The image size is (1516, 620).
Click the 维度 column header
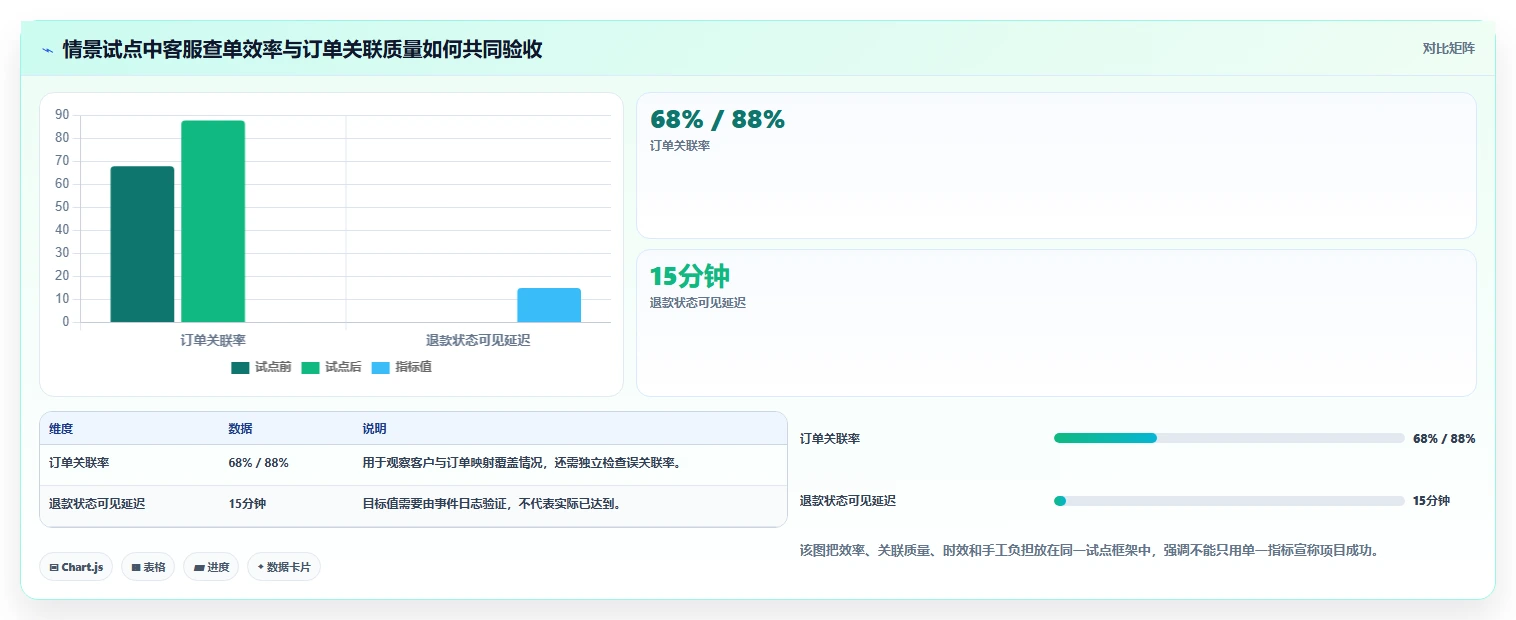coord(61,429)
